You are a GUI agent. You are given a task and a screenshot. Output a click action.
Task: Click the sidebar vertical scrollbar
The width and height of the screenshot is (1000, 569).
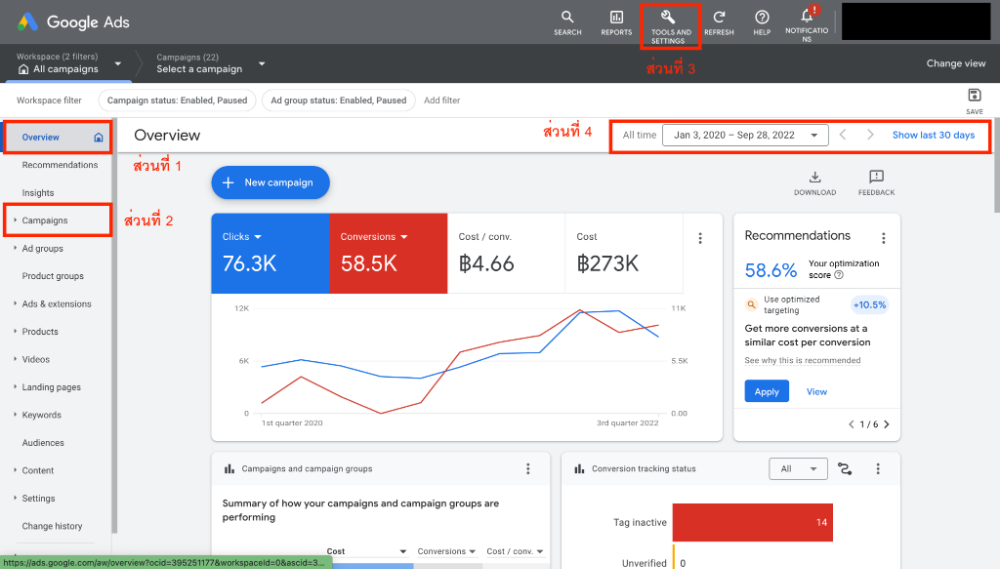tap(114, 325)
